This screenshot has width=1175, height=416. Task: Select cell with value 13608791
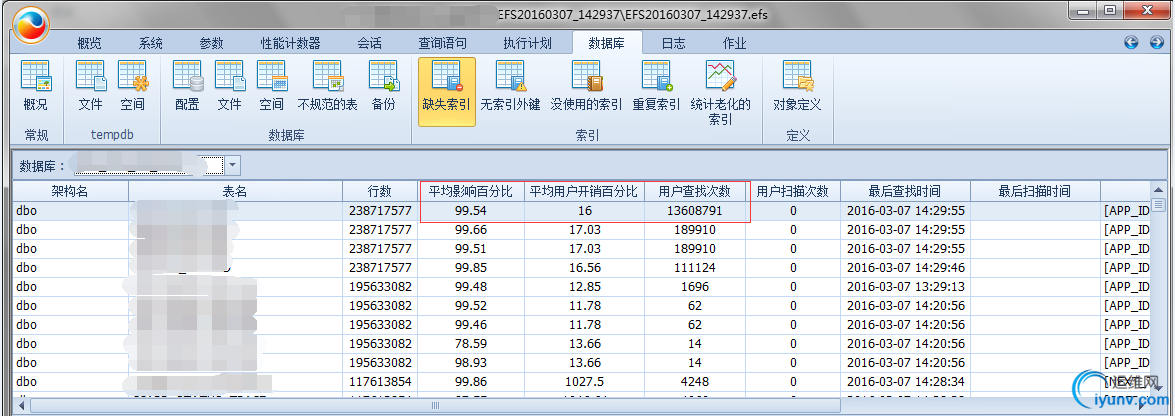click(695, 211)
